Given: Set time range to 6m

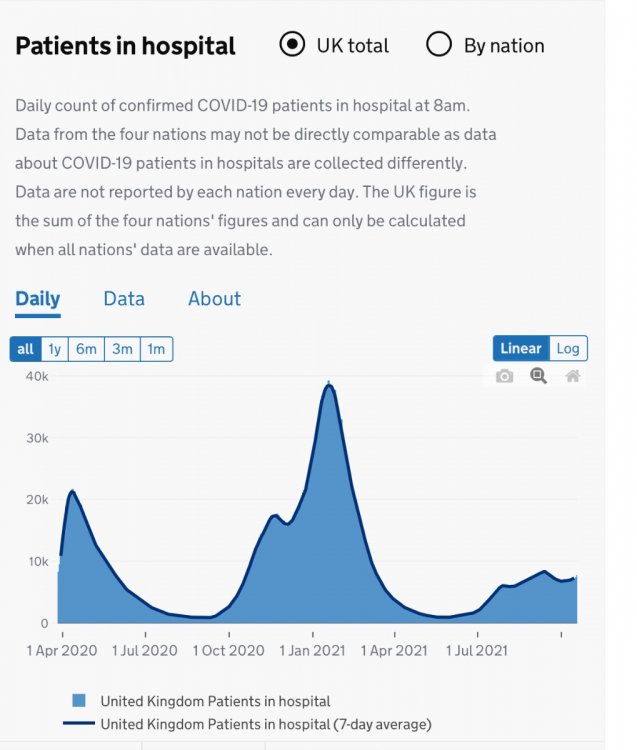Looking at the screenshot, I should pyautogui.click(x=87, y=349).
